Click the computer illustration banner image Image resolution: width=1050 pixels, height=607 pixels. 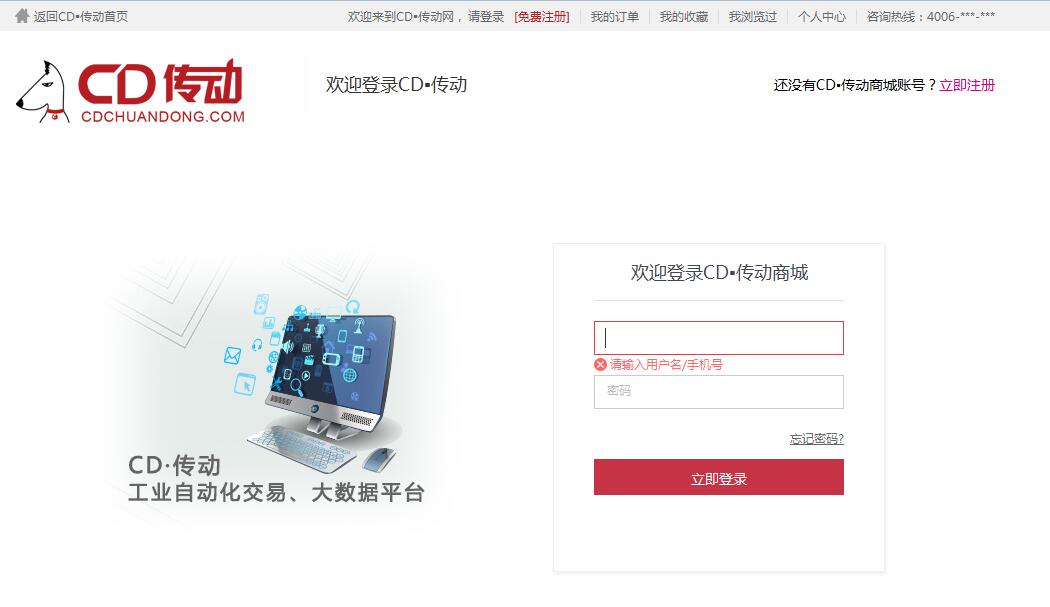click(x=277, y=387)
